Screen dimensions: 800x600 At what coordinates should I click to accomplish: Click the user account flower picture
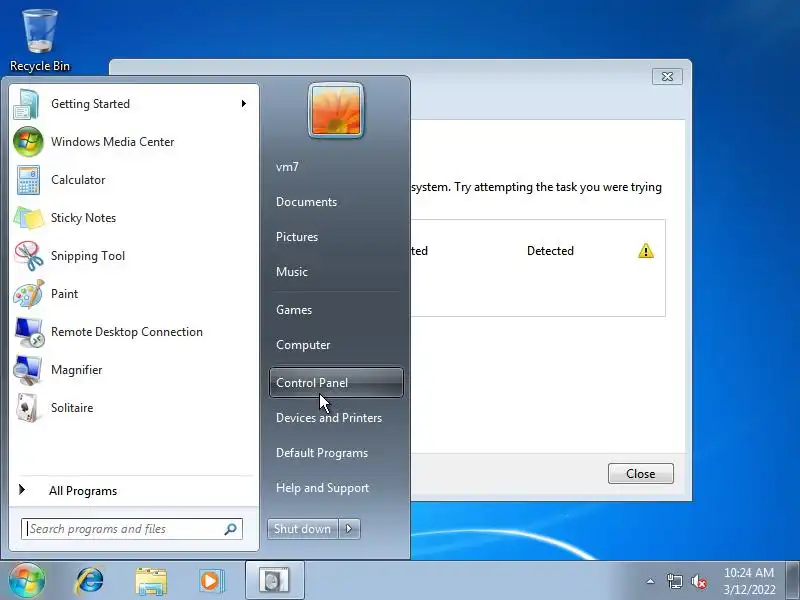click(336, 110)
